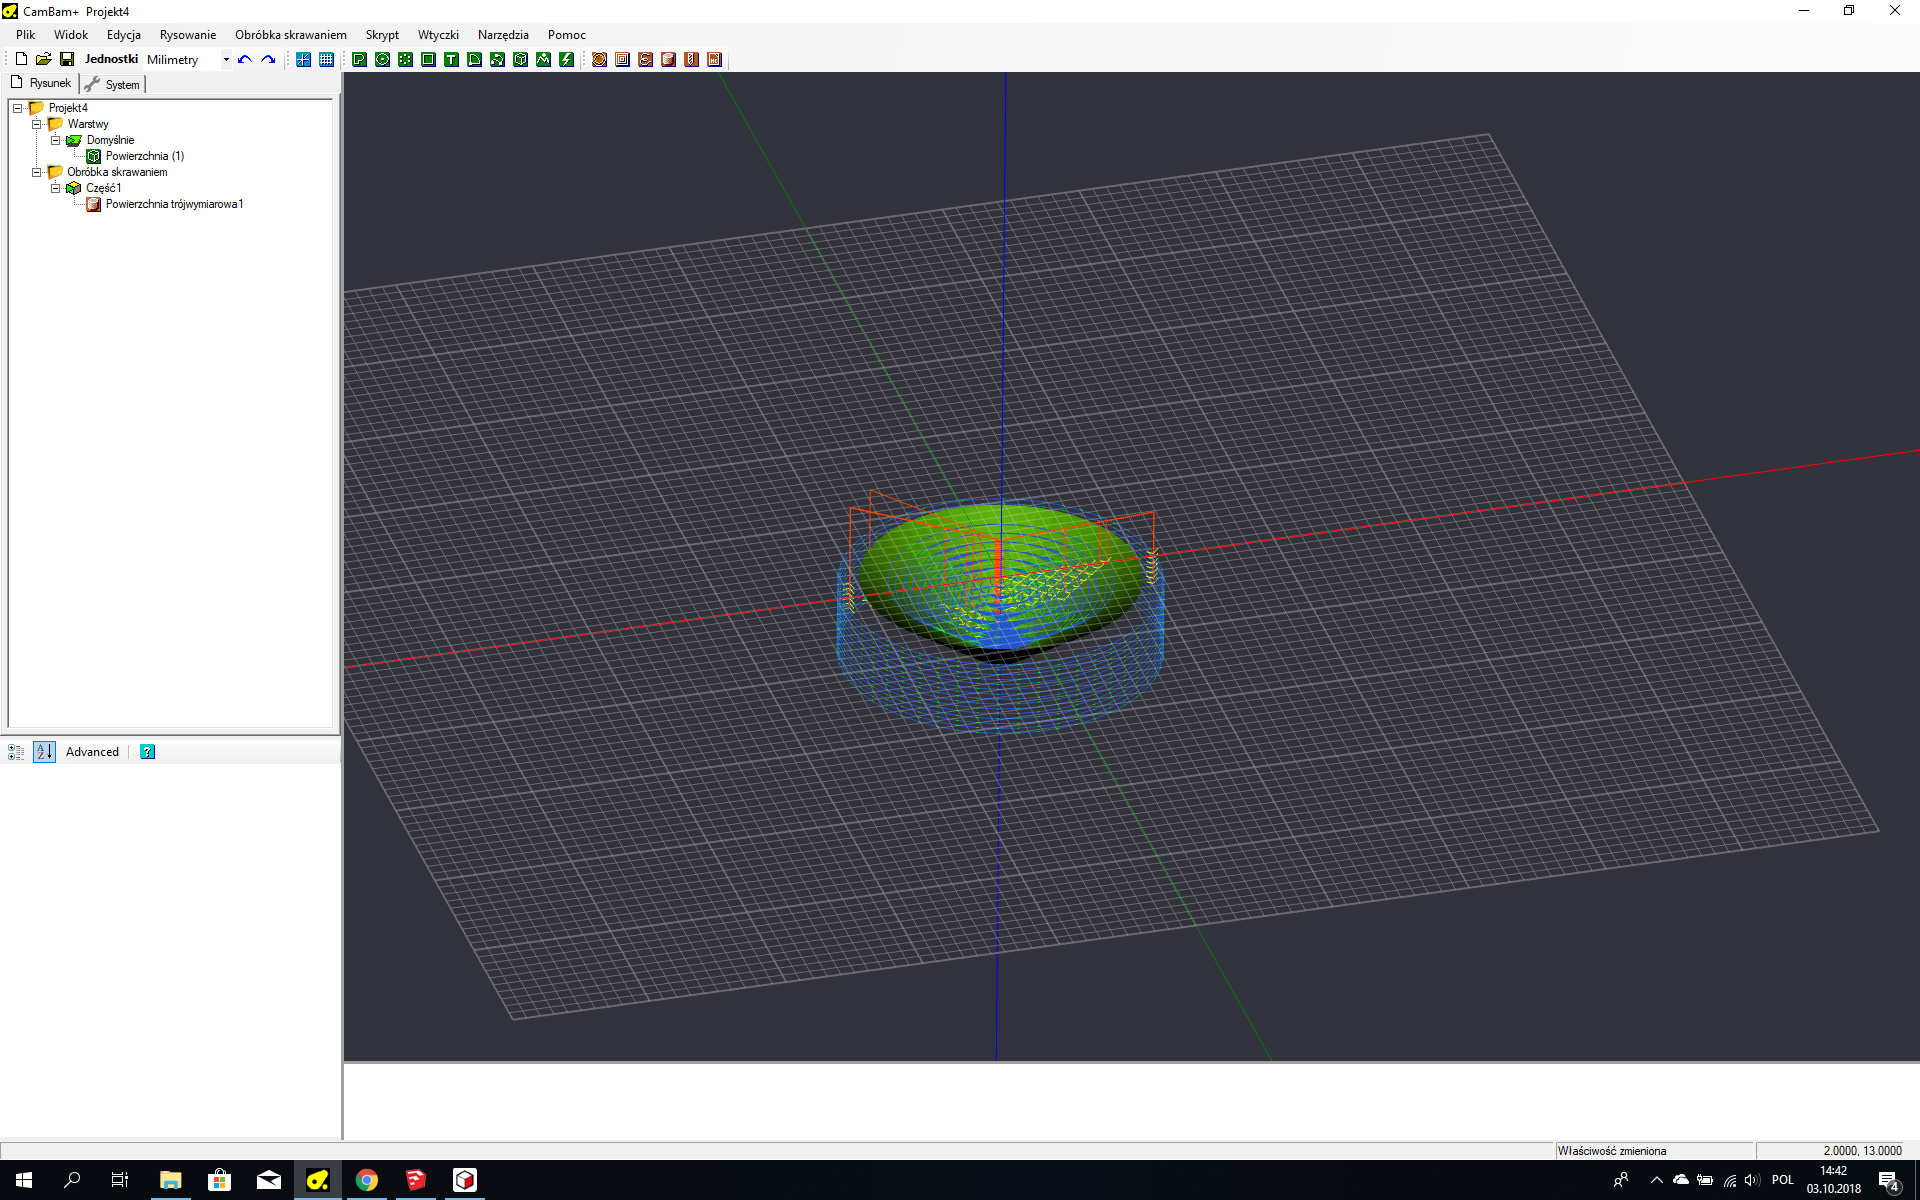The width and height of the screenshot is (1920, 1200).
Task: Click the NC file operation icon
Action: pyautogui.click(x=714, y=60)
